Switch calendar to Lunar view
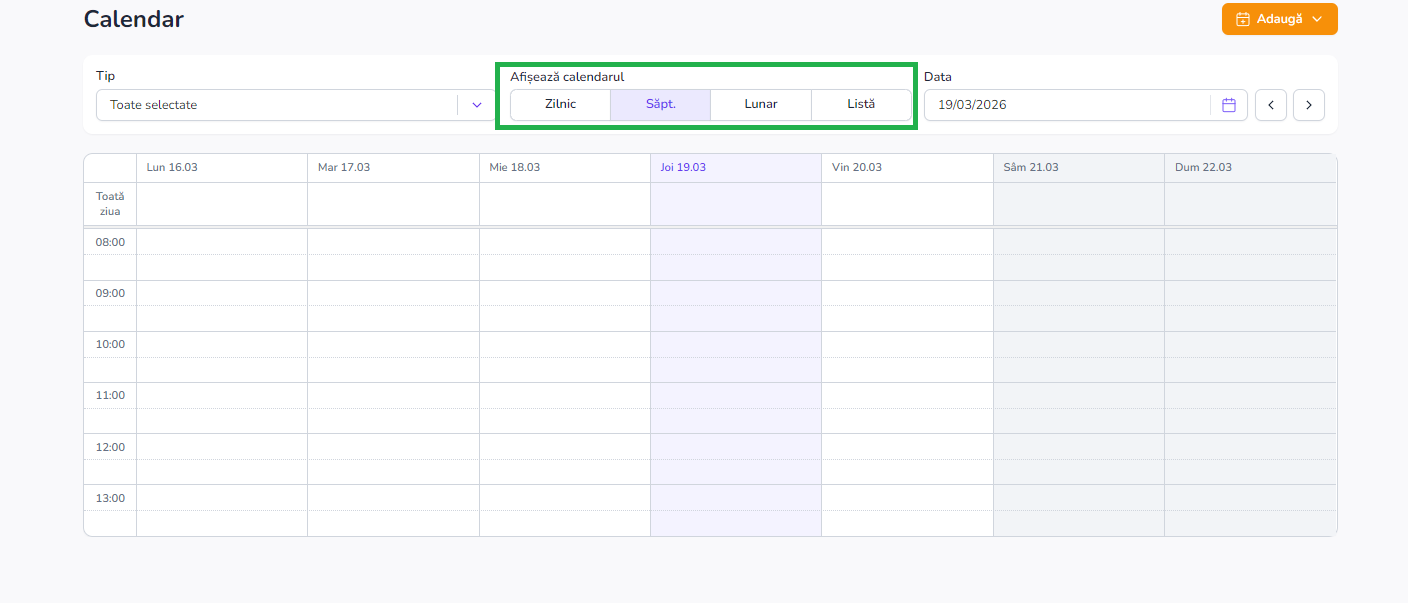 761,105
